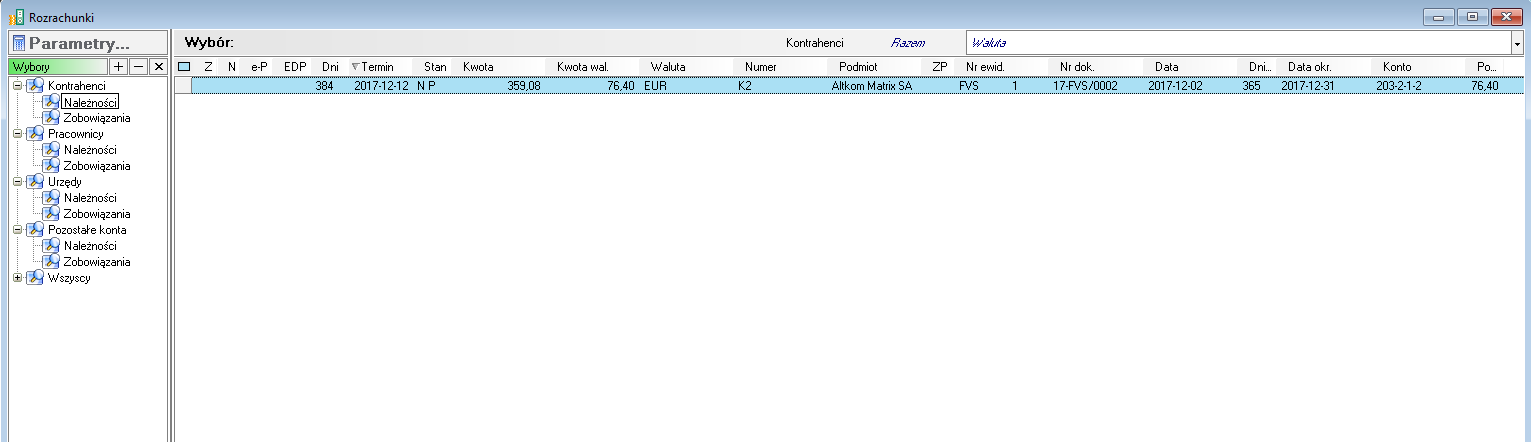Sort by the ZP column header

point(939,66)
